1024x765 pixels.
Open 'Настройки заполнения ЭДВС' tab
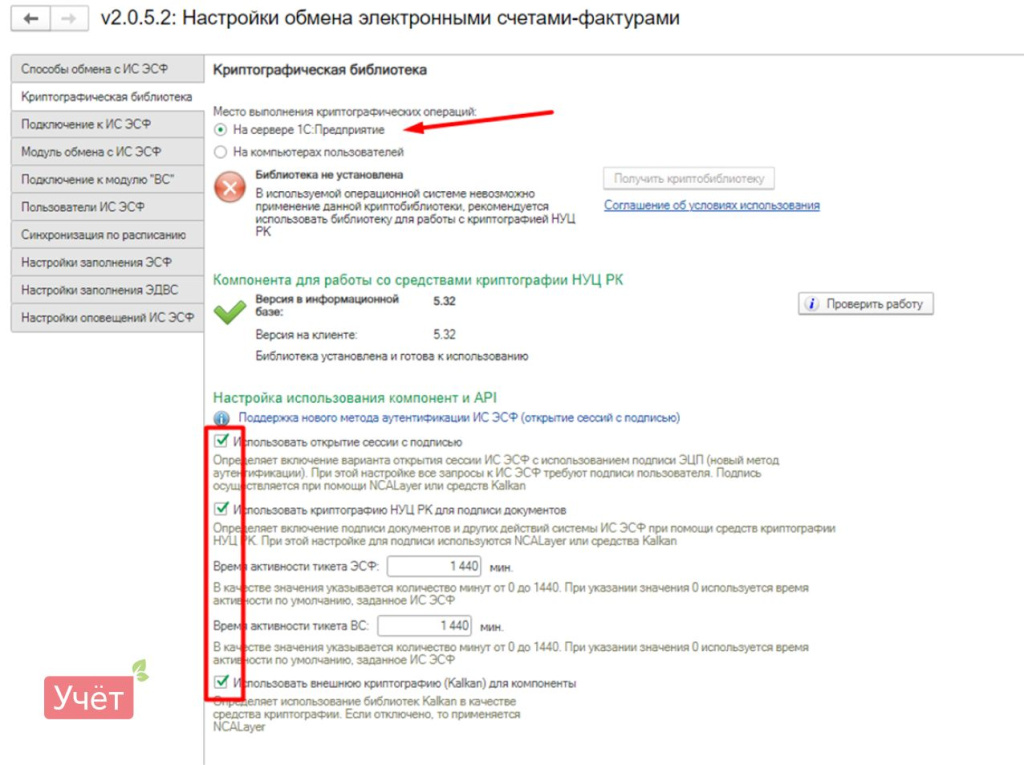click(x=108, y=289)
